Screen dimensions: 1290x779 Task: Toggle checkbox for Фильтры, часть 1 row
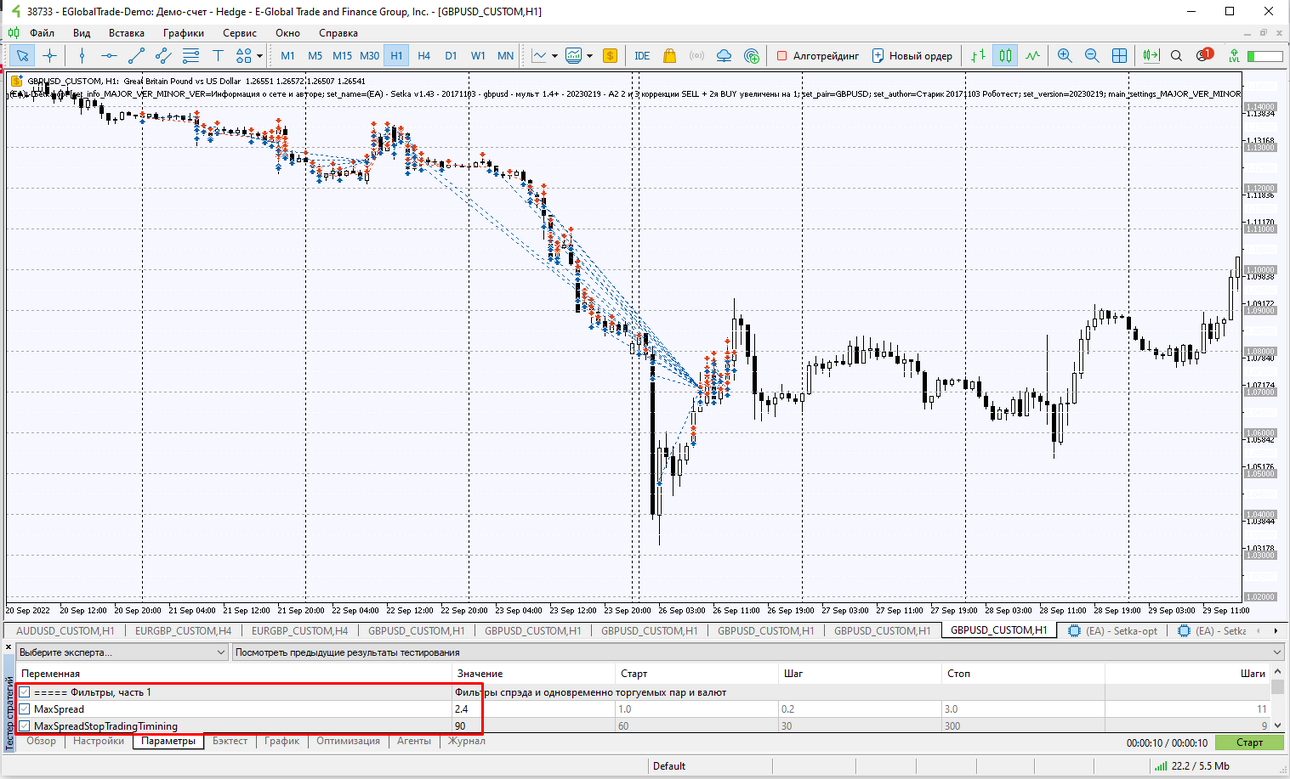tap(25, 692)
